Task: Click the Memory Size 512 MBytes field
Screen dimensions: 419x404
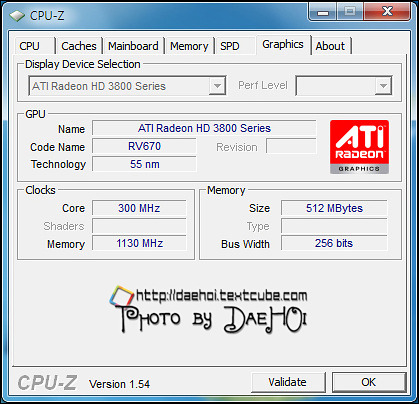Action: point(334,208)
